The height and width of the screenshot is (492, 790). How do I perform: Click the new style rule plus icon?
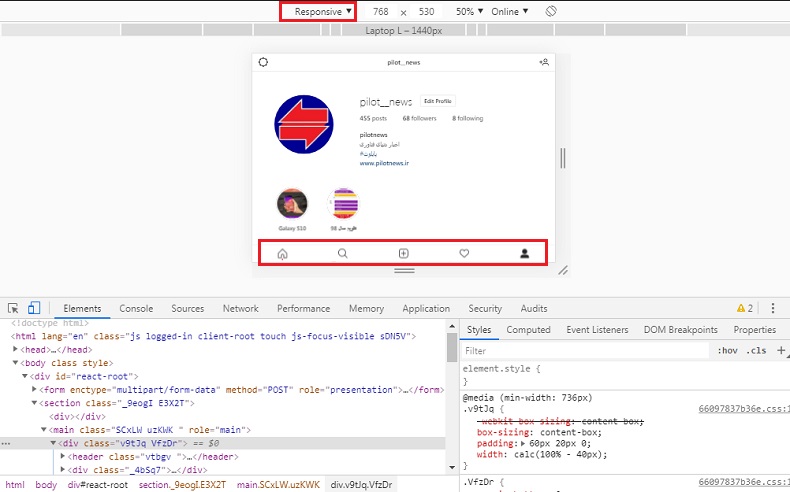(781, 350)
